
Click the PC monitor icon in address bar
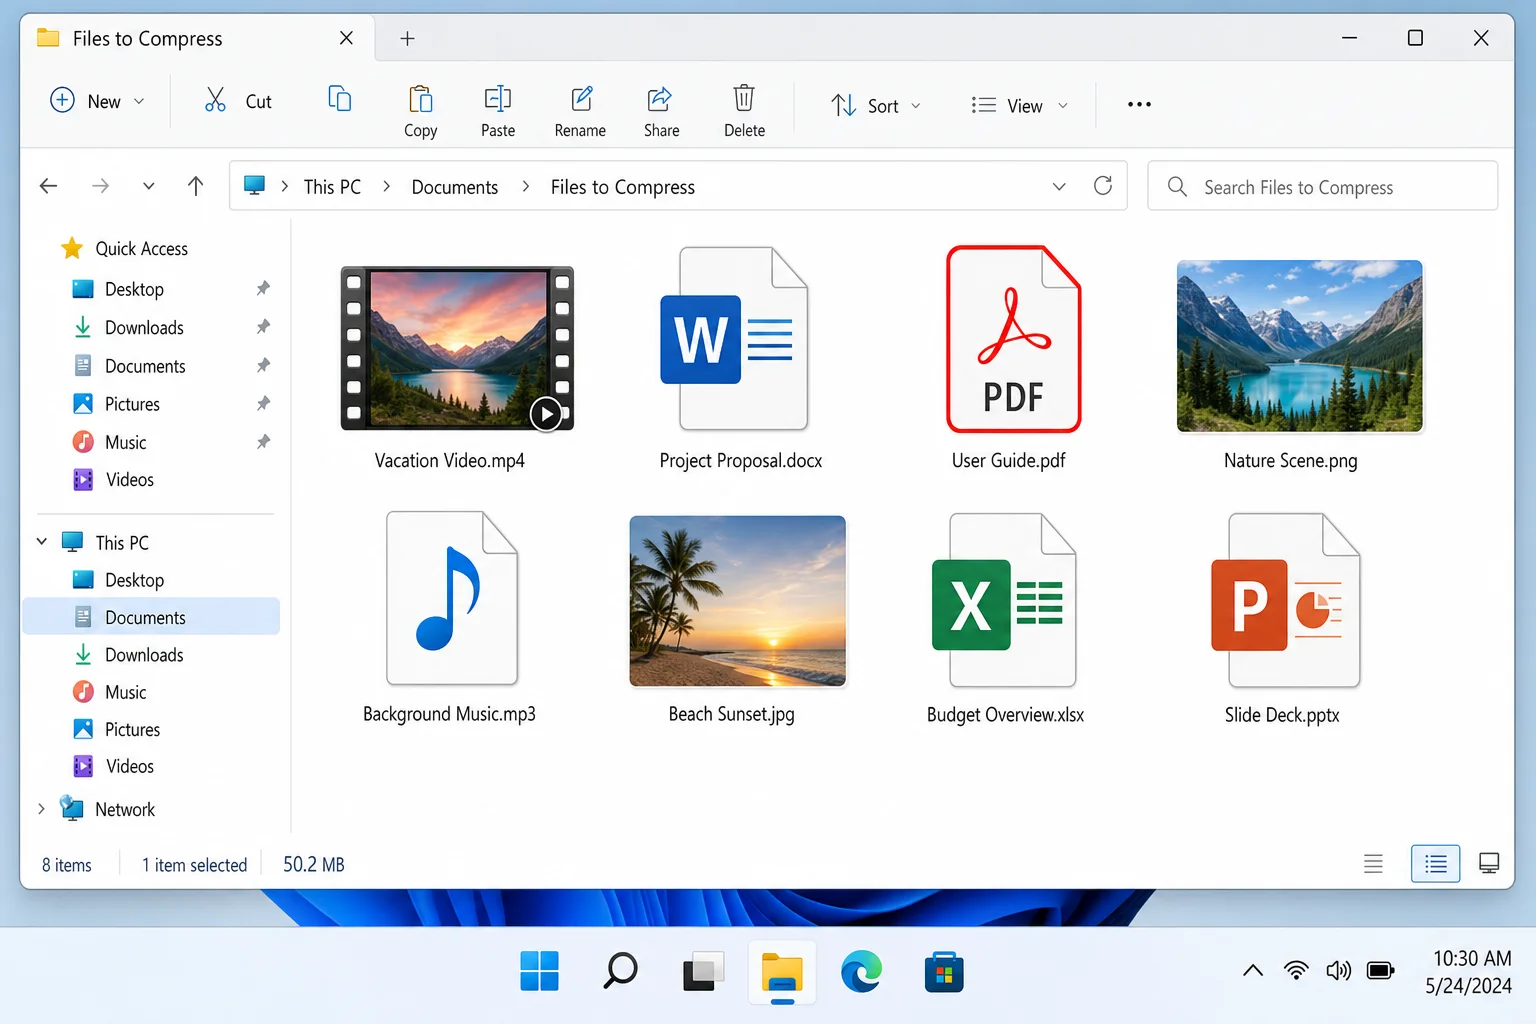click(x=255, y=186)
